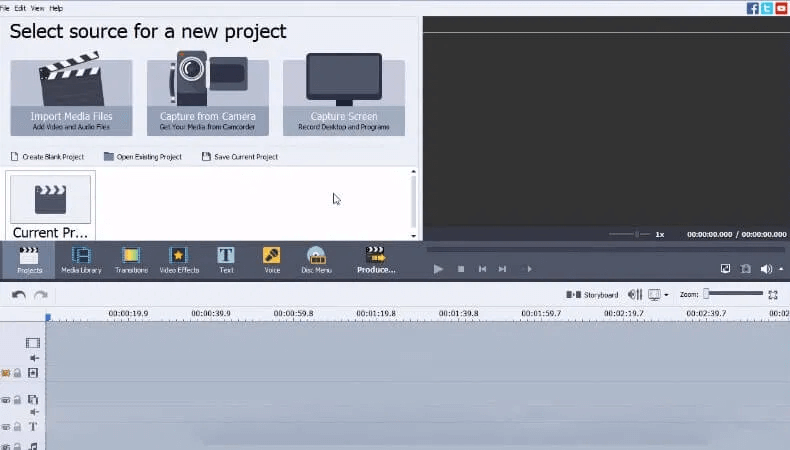
Task: Open the audio mixer icon
Action: (x=635, y=294)
